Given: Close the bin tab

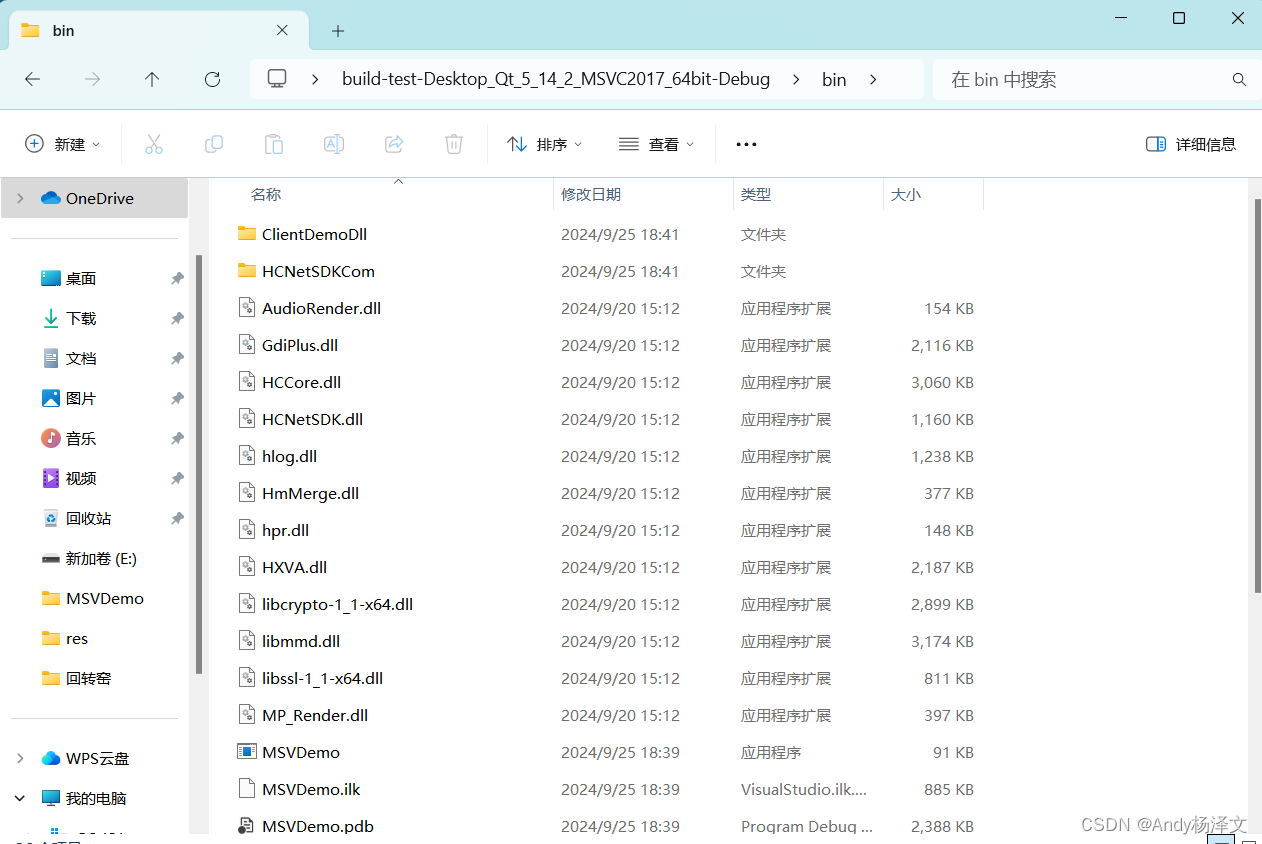Looking at the screenshot, I should coord(283,30).
